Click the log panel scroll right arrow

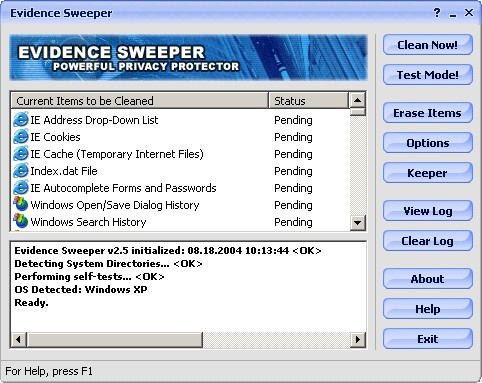coord(358,340)
